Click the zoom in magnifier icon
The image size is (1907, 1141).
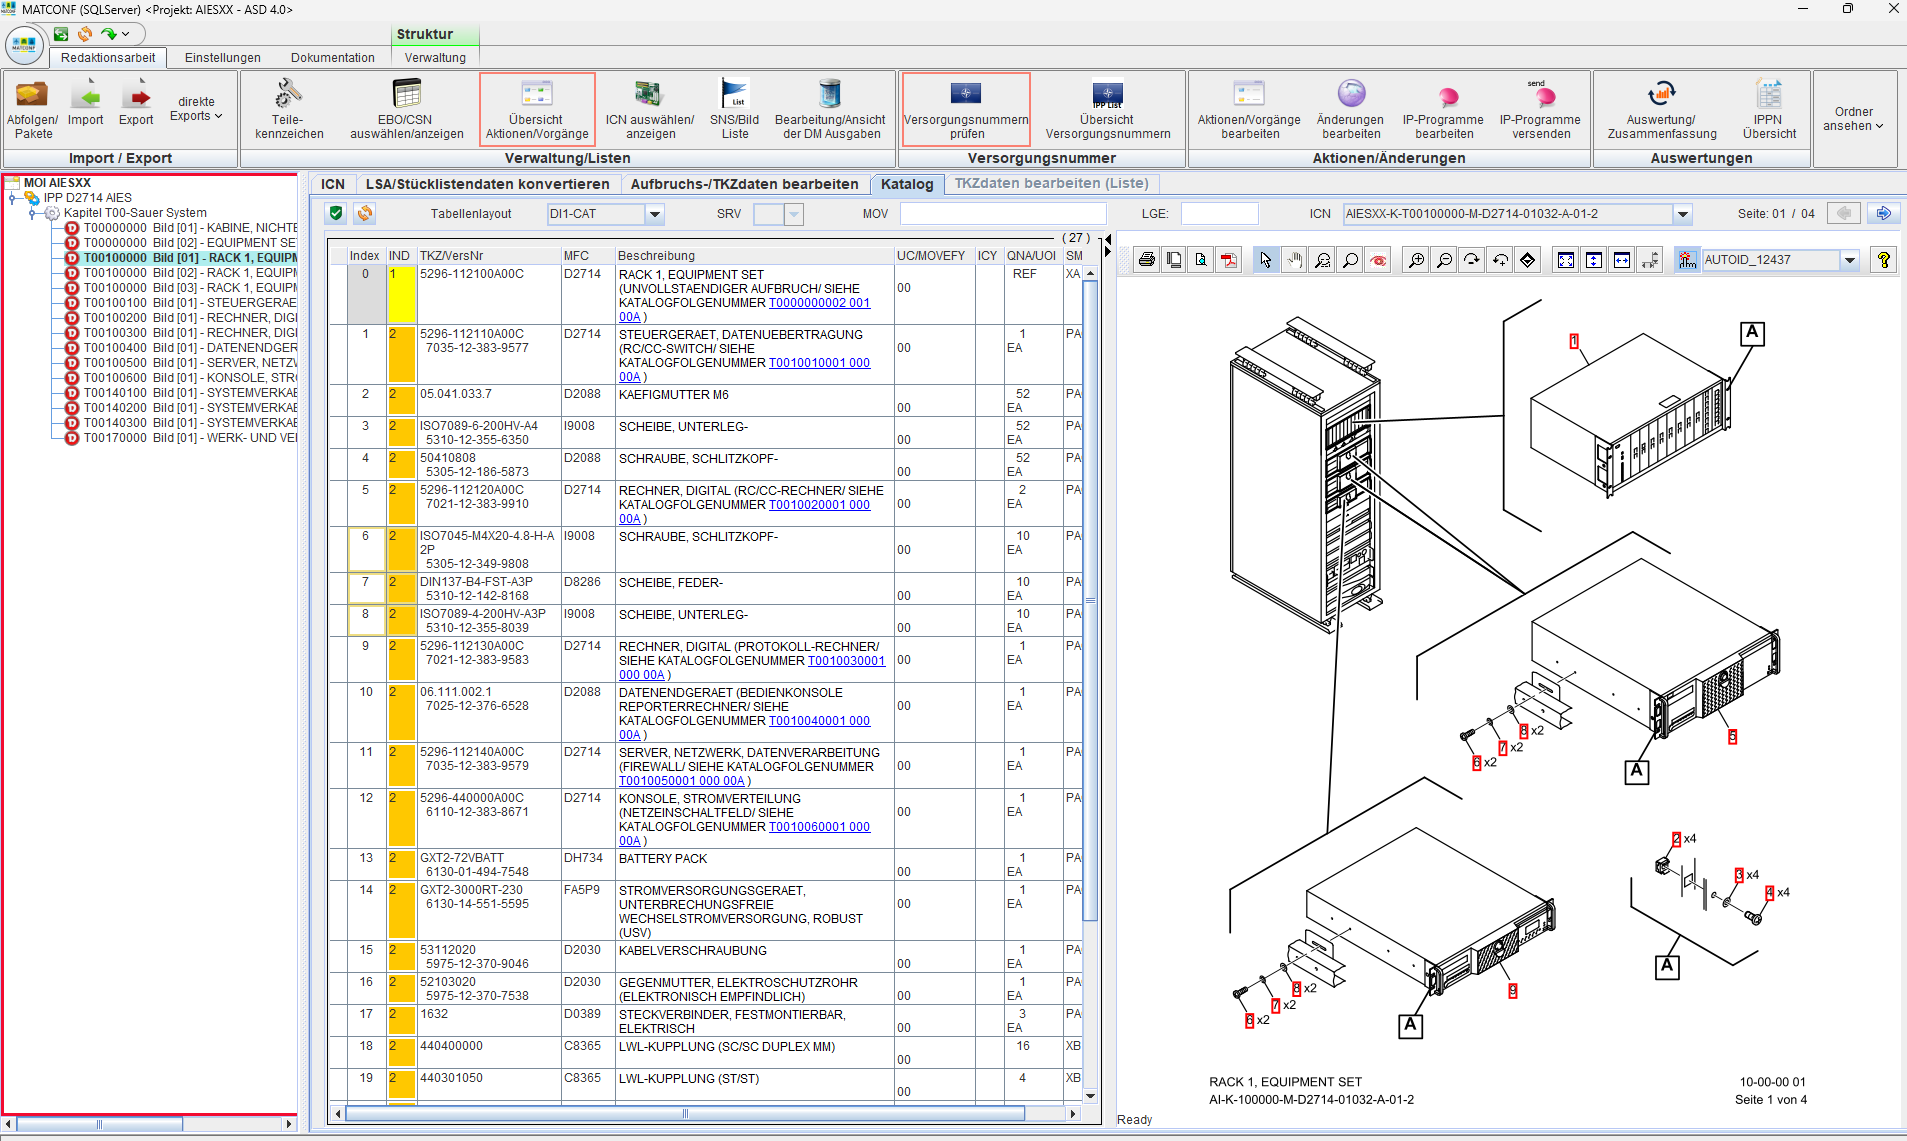pos(1416,260)
